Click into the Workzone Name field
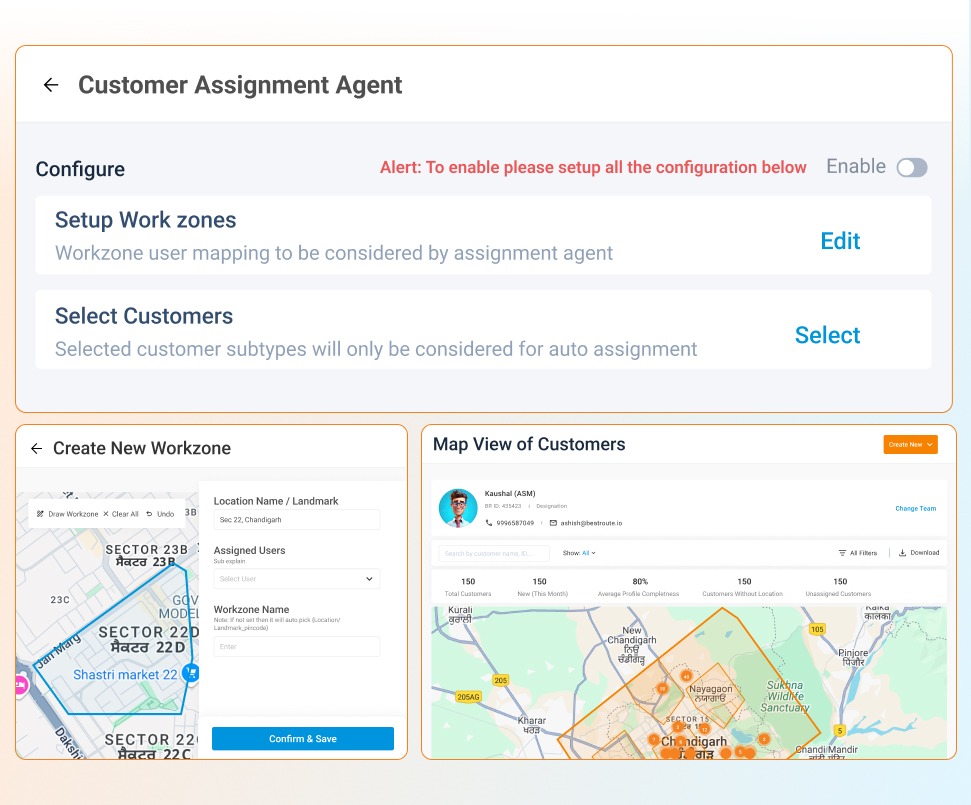Screen dimensions: 971x805 point(297,646)
